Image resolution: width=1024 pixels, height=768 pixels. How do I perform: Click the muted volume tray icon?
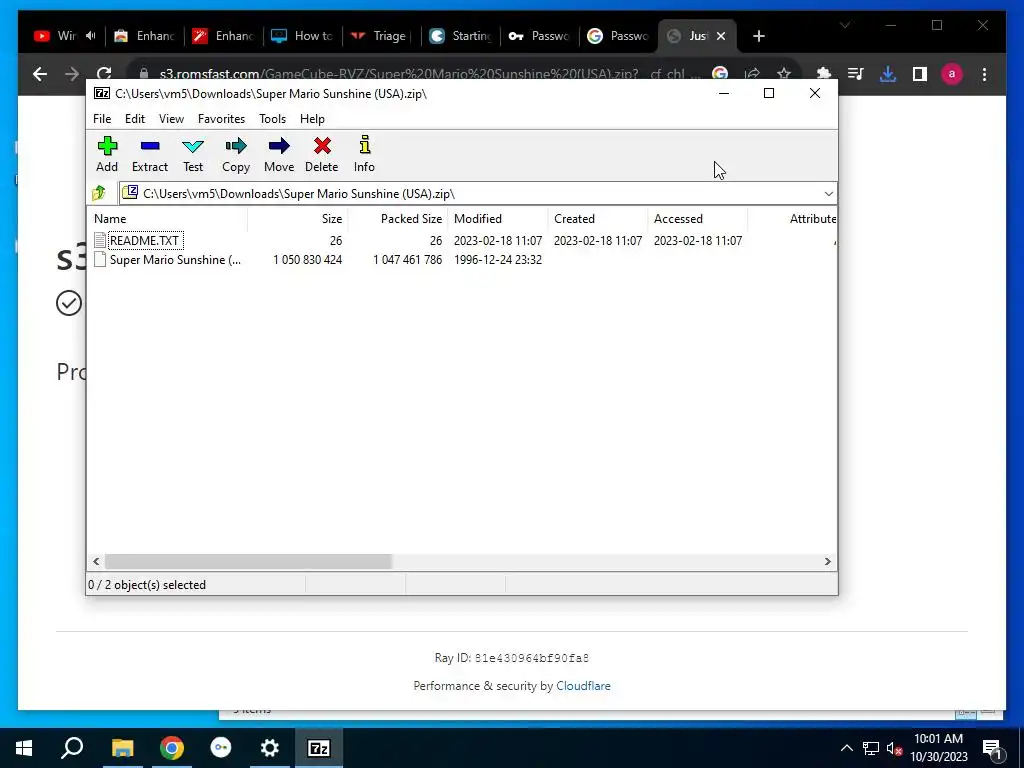894,748
